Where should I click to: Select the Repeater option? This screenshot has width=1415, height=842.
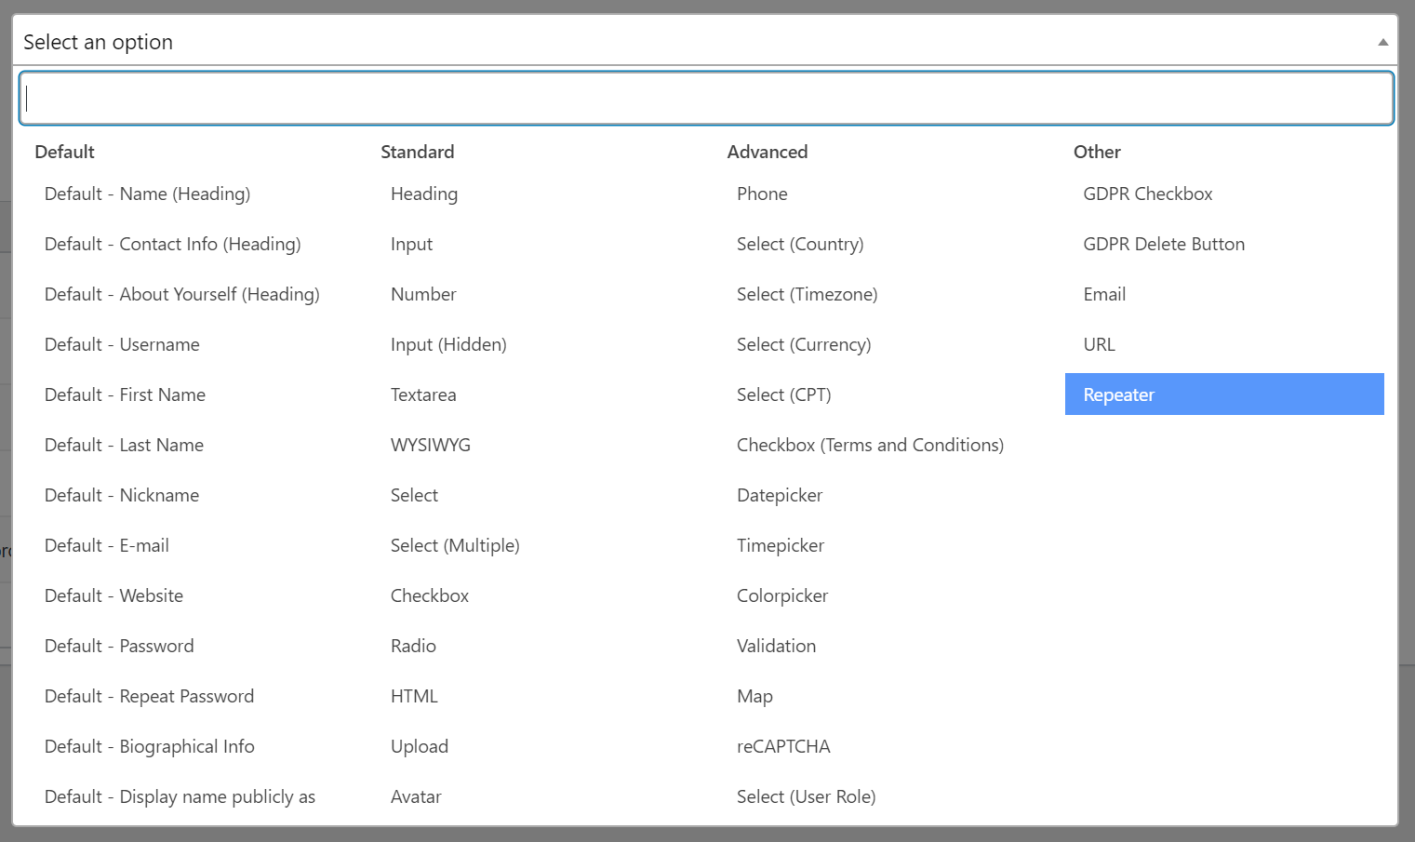tap(1224, 394)
